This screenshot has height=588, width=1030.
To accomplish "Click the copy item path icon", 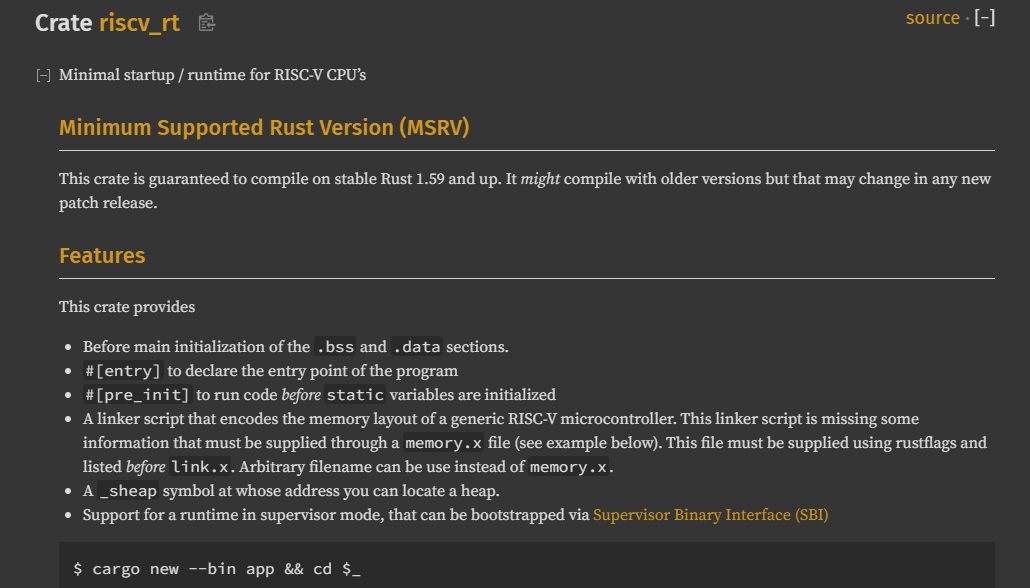I will [x=207, y=23].
